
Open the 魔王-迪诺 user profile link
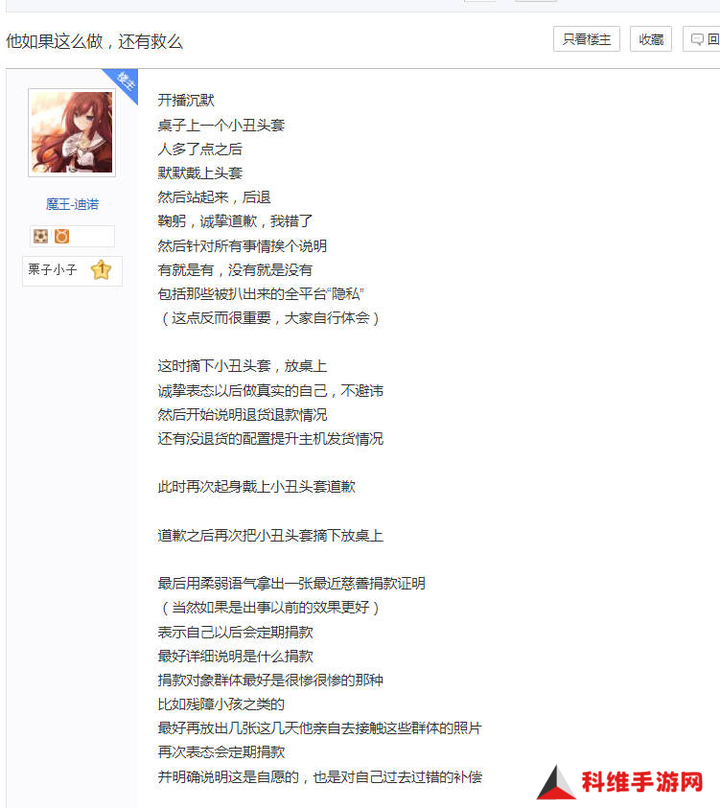pyautogui.click(x=72, y=205)
